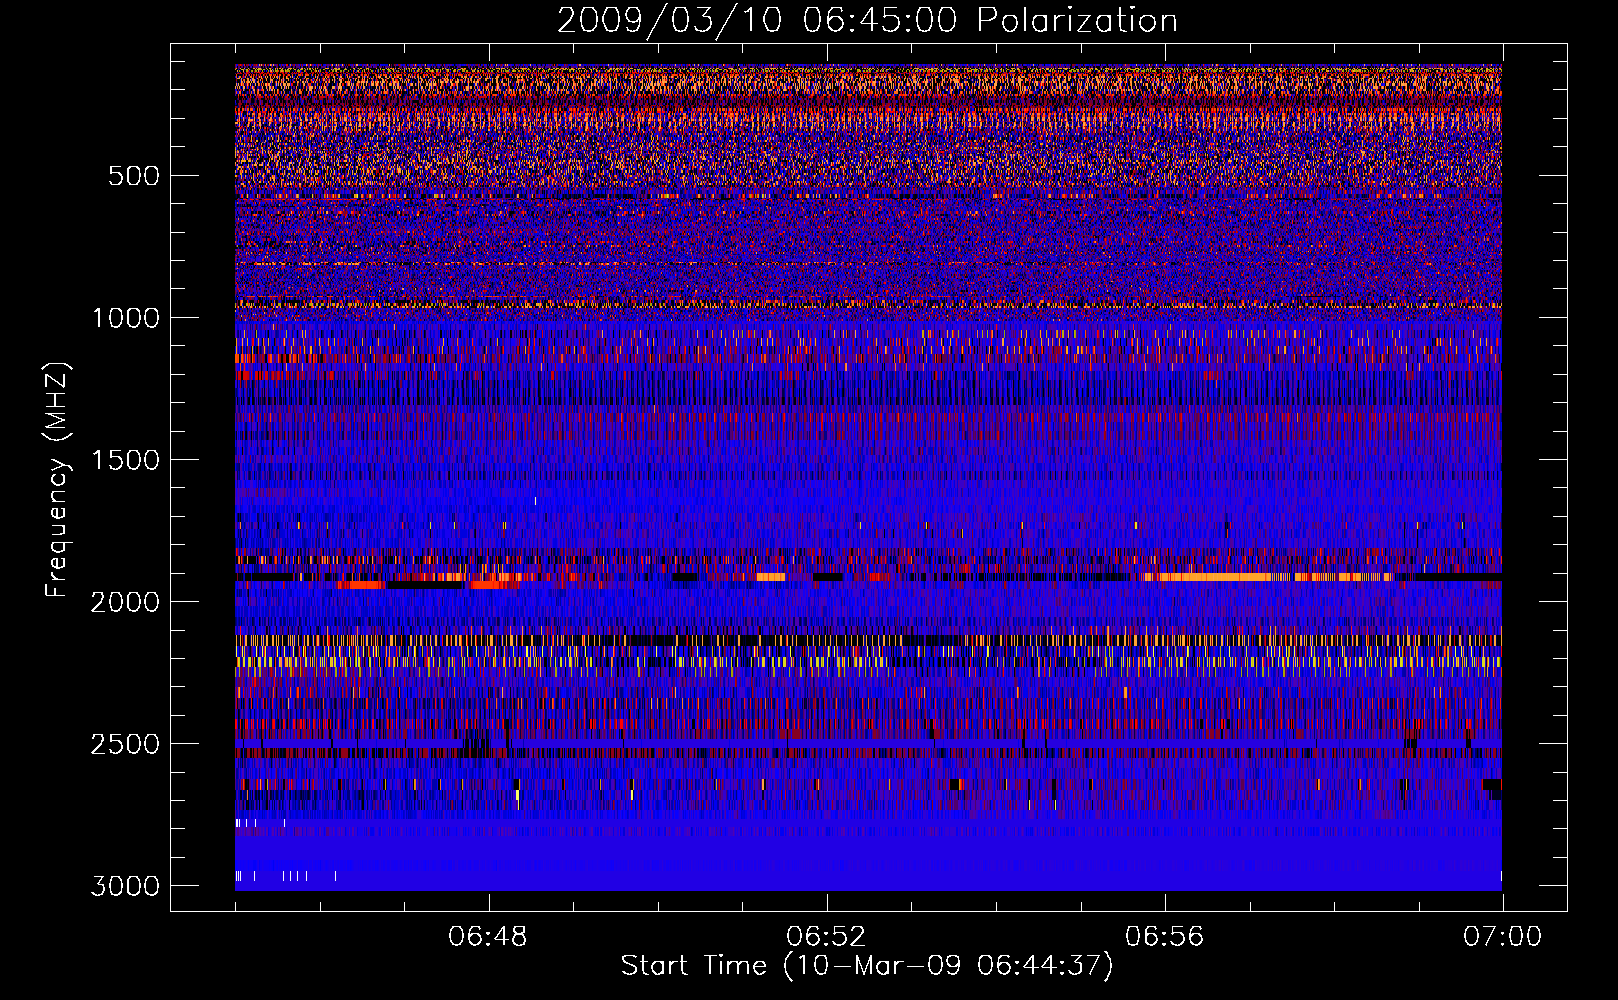Viewport: 1618px width, 1000px height.
Task: Click the 2500 frequency tick label
Action: (125, 744)
